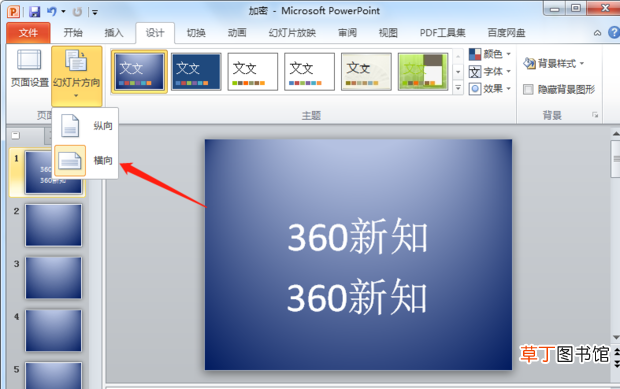Open the 幻灯片放映 (Slide Show) tab

click(292, 33)
